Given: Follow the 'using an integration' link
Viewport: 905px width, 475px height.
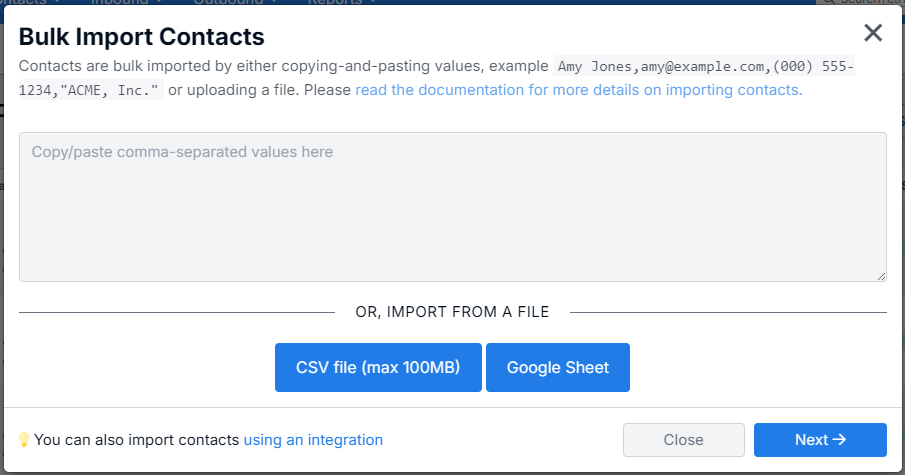Looking at the screenshot, I should [313, 440].
